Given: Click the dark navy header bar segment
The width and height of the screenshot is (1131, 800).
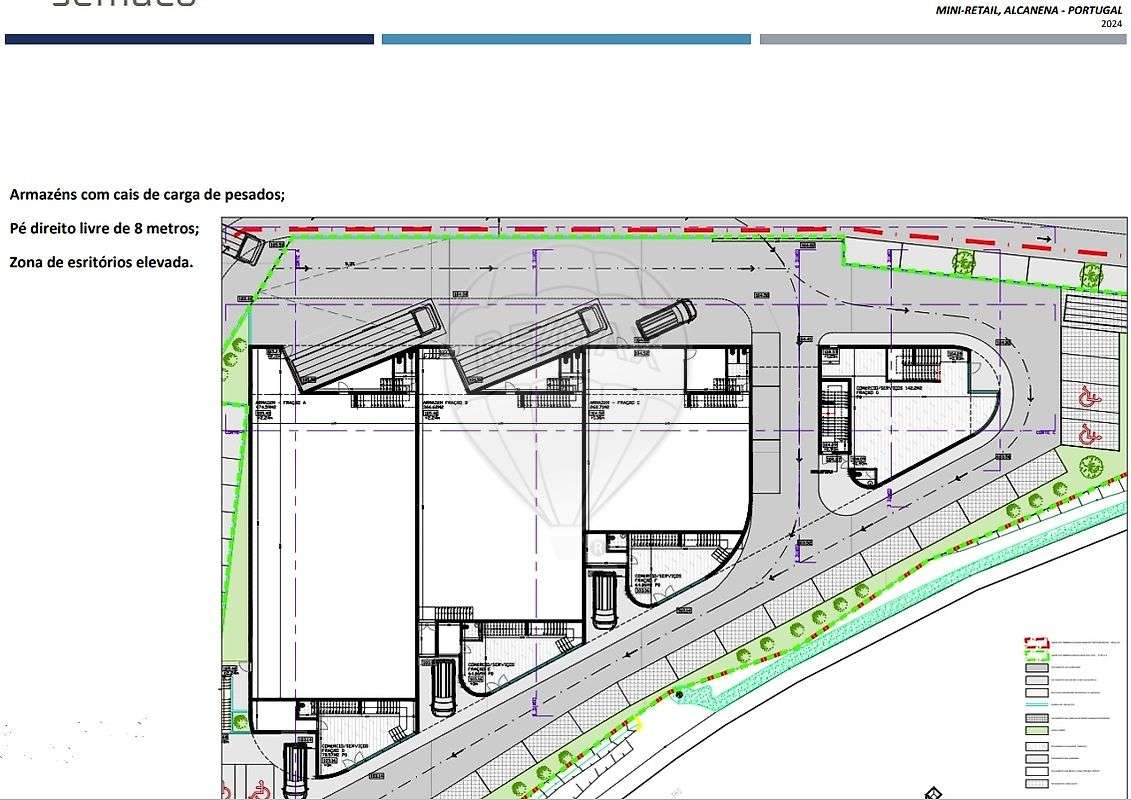Looking at the screenshot, I should (189, 39).
